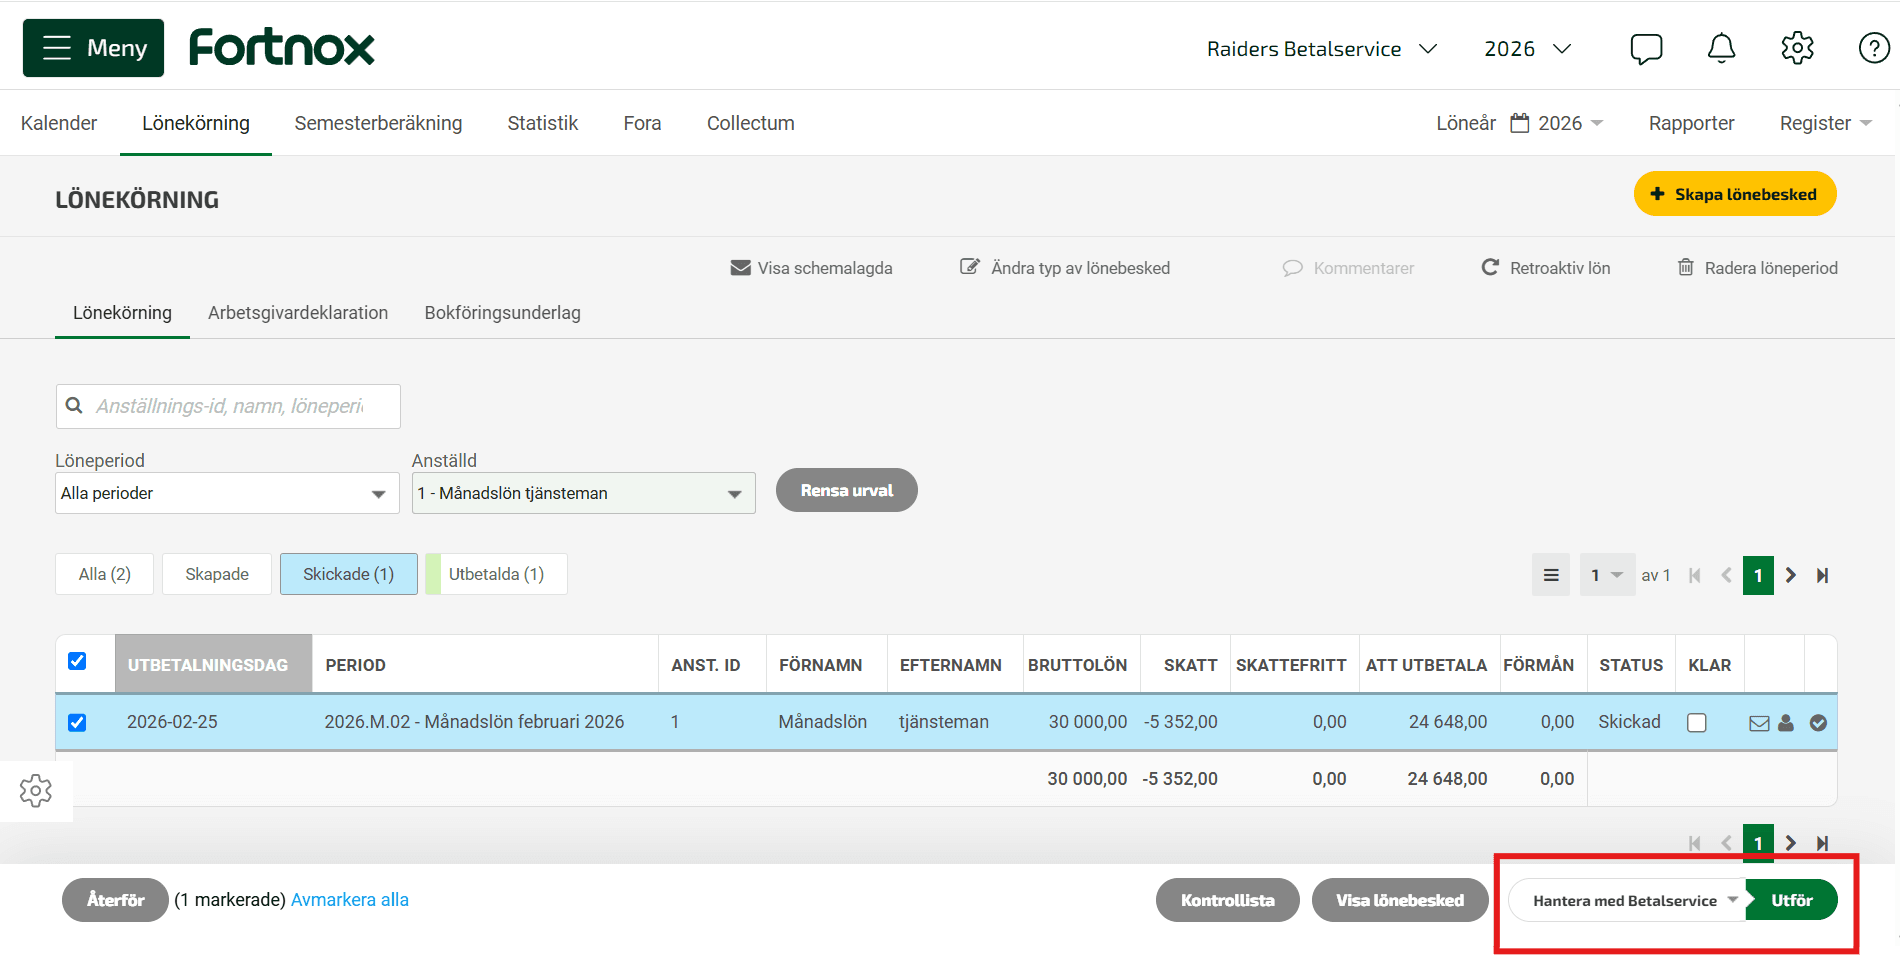Open the page number selector dropdown

click(x=1607, y=575)
